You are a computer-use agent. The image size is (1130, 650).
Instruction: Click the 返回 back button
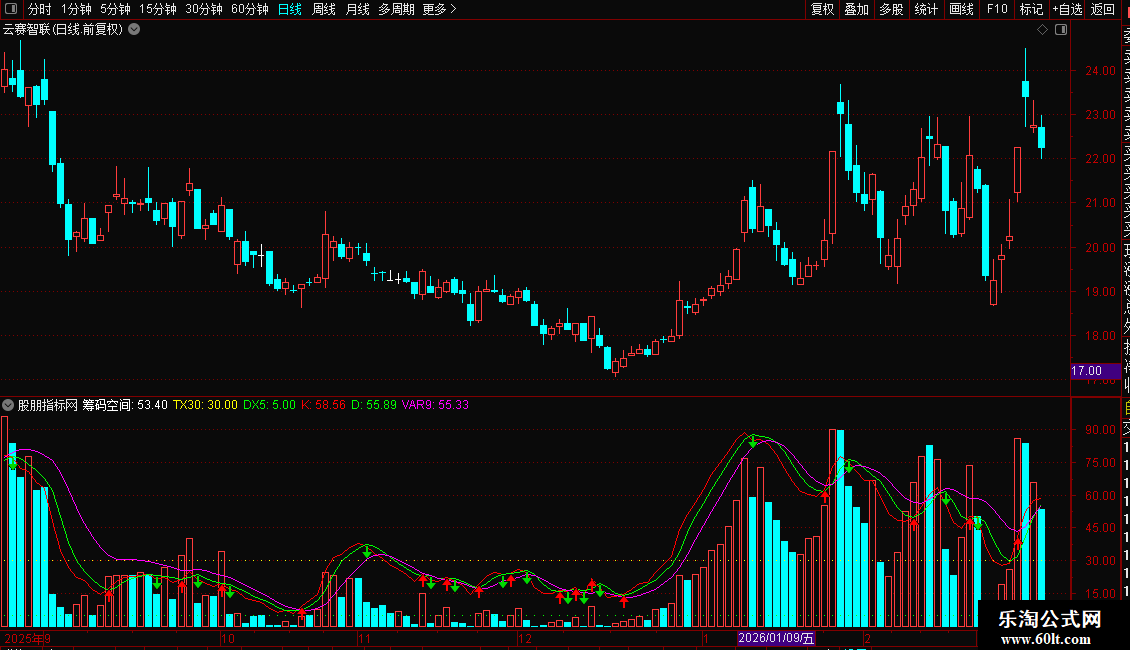(x=1103, y=9)
